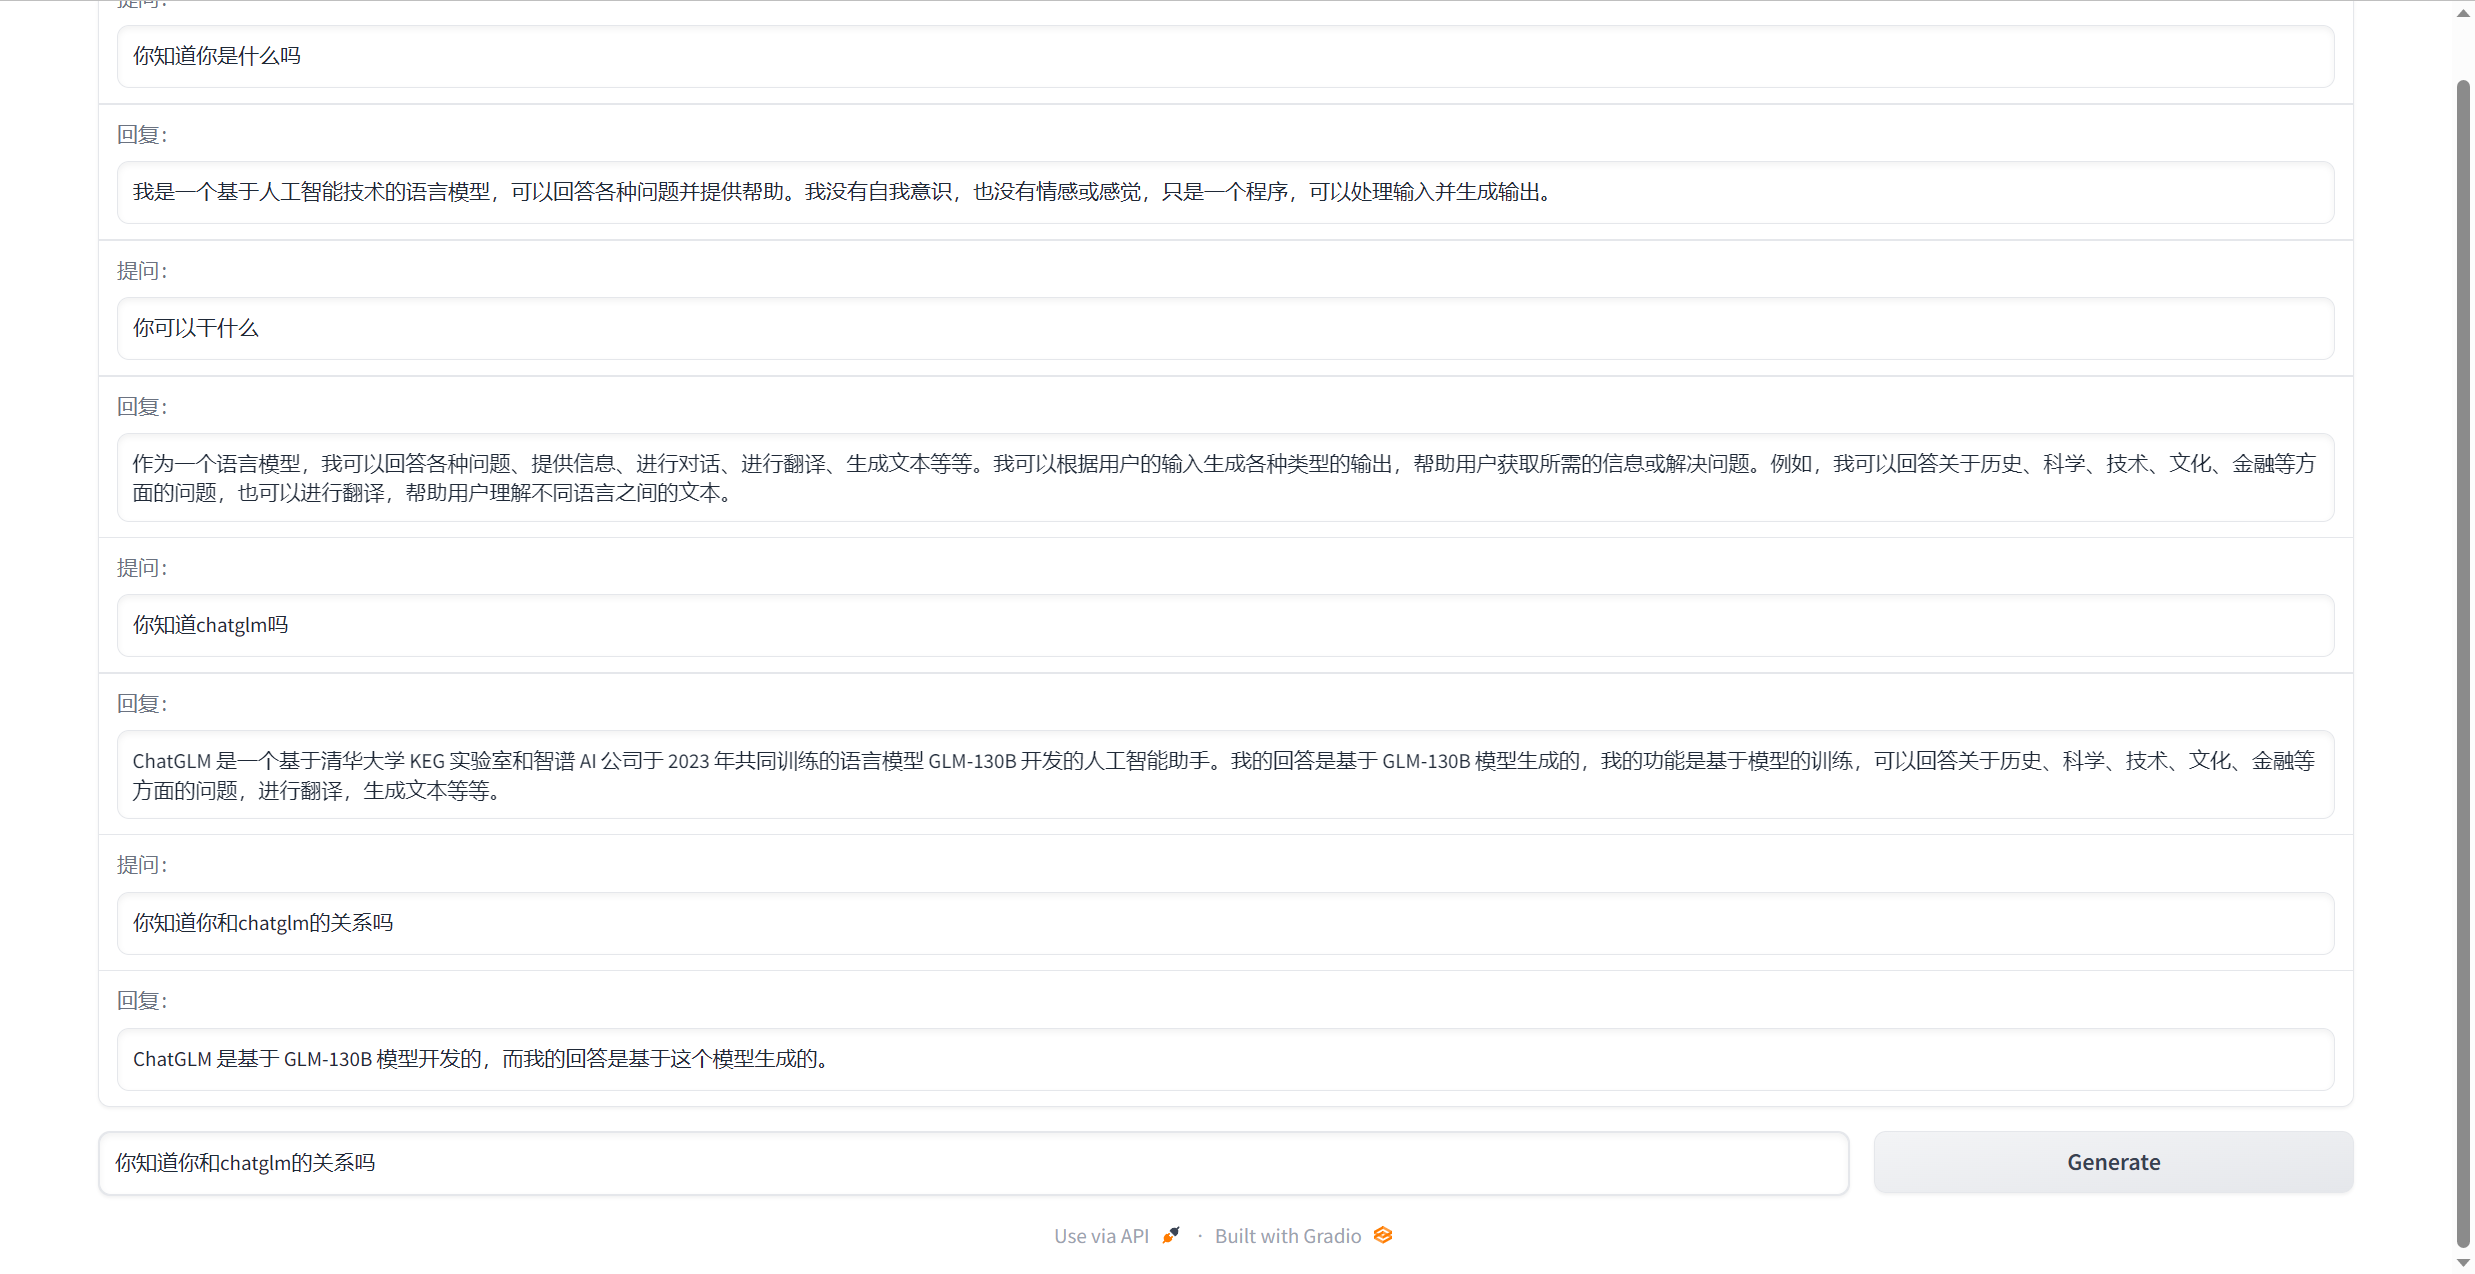This screenshot has height=1274, width=2475.
Task: Click the rocket icon beside Use via API
Action: pyautogui.click(x=1171, y=1235)
